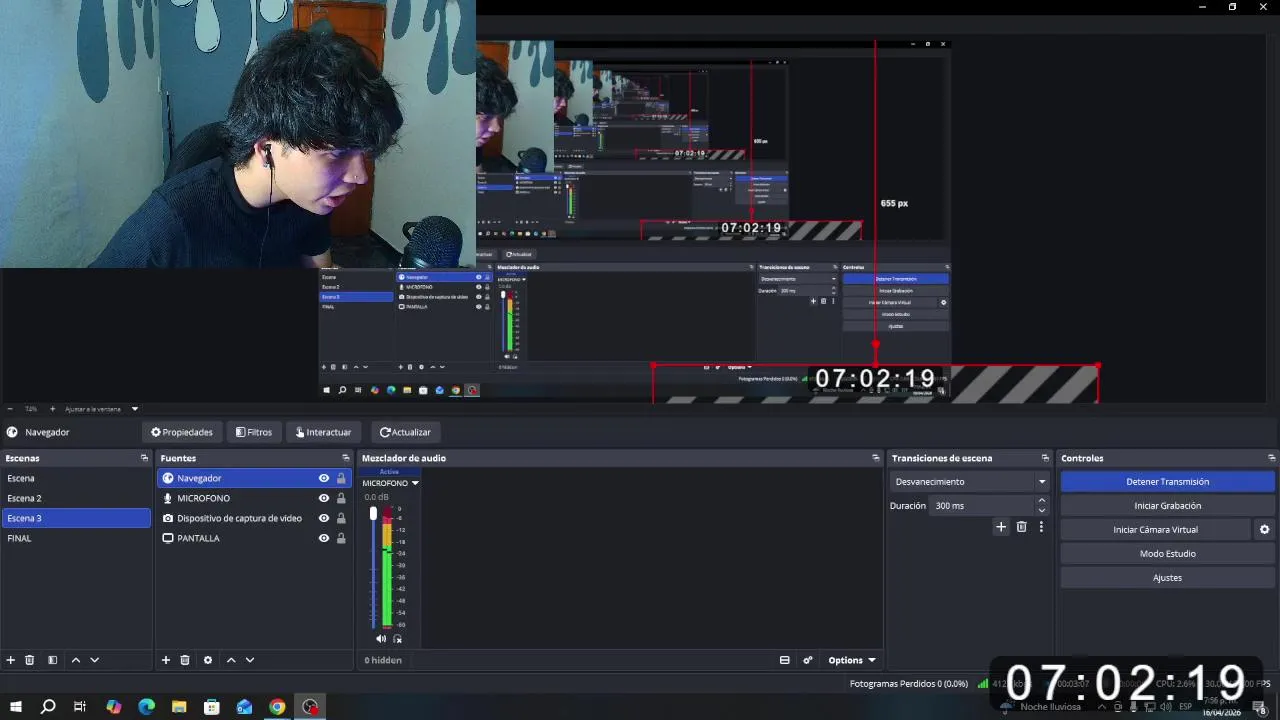This screenshot has height=720, width=1280.
Task: Open Windows Start menu
Action: click(x=16, y=707)
